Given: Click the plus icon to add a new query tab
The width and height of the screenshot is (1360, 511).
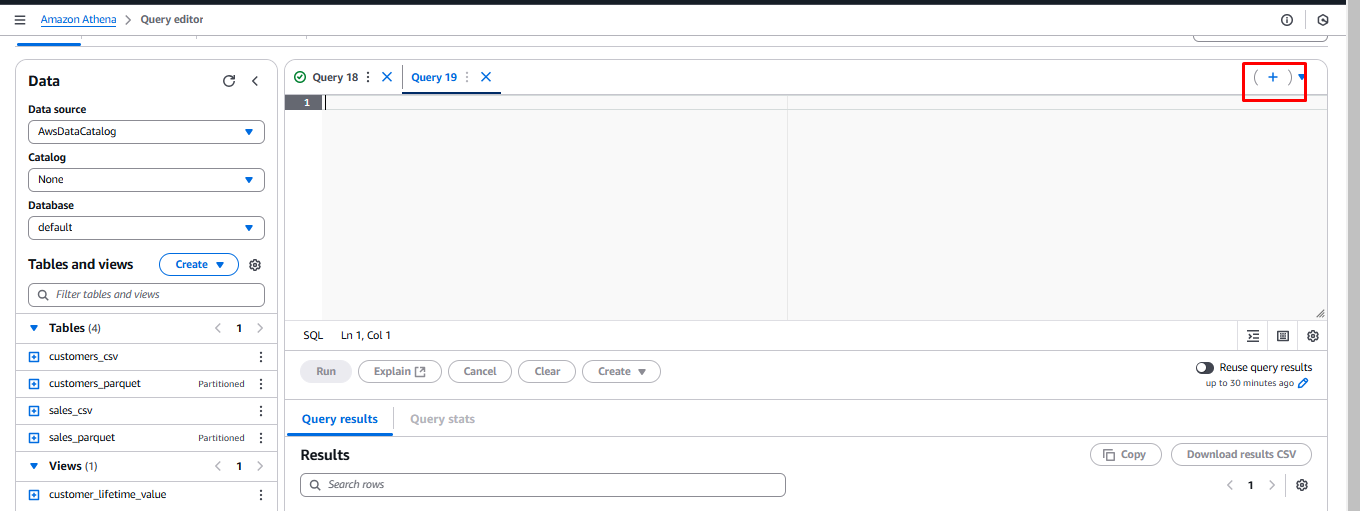Looking at the screenshot, I should tap(1273, 78).
